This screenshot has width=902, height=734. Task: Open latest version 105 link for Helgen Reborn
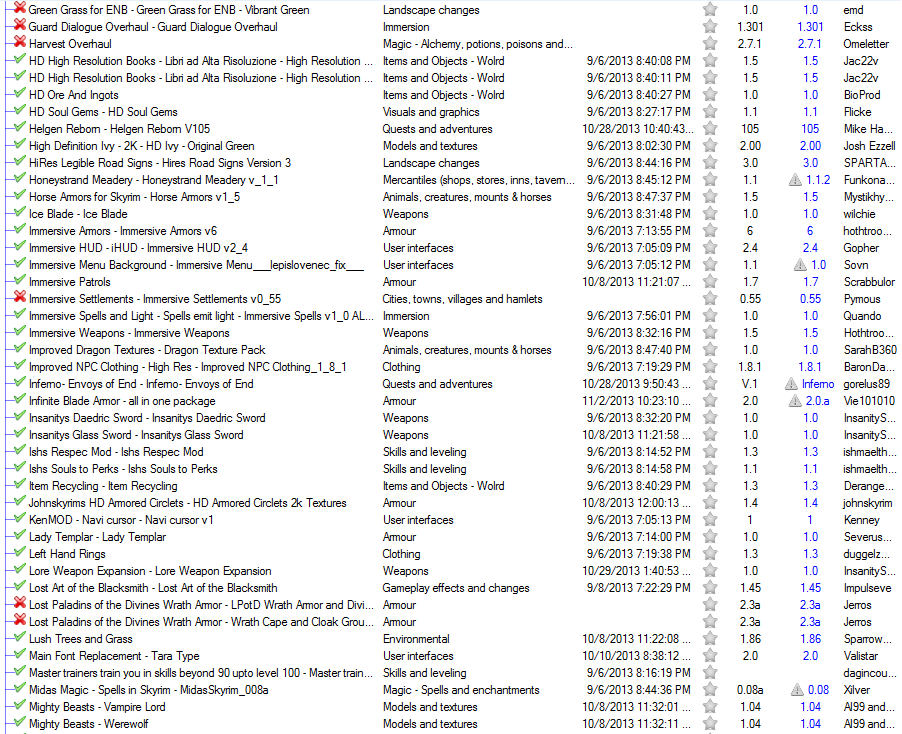click(x=810, y=129)
